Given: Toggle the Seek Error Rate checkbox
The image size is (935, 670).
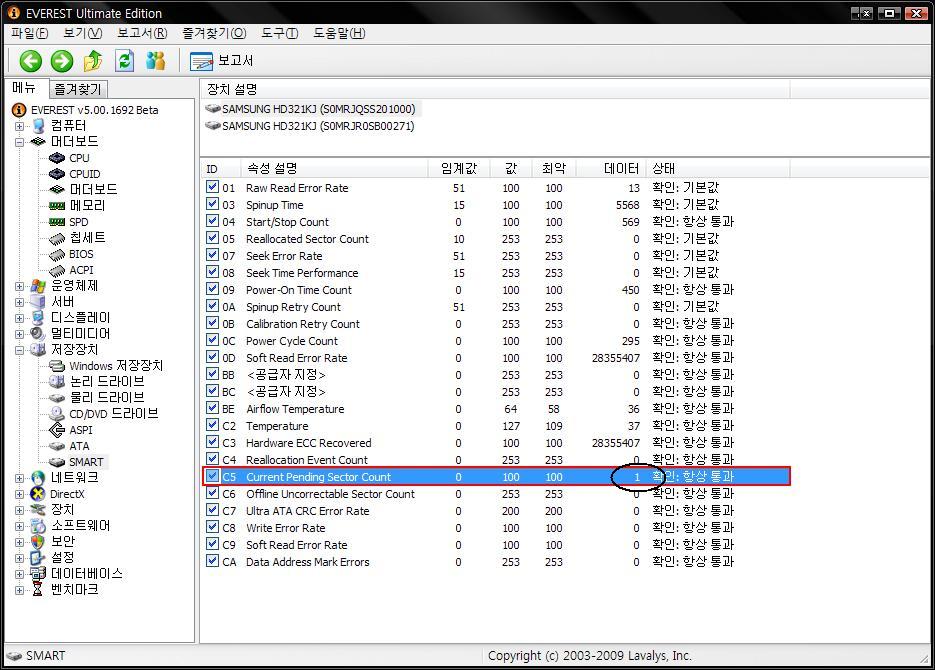Looking at the screenshot, I should pyautogui.click(x=212, y=255).
